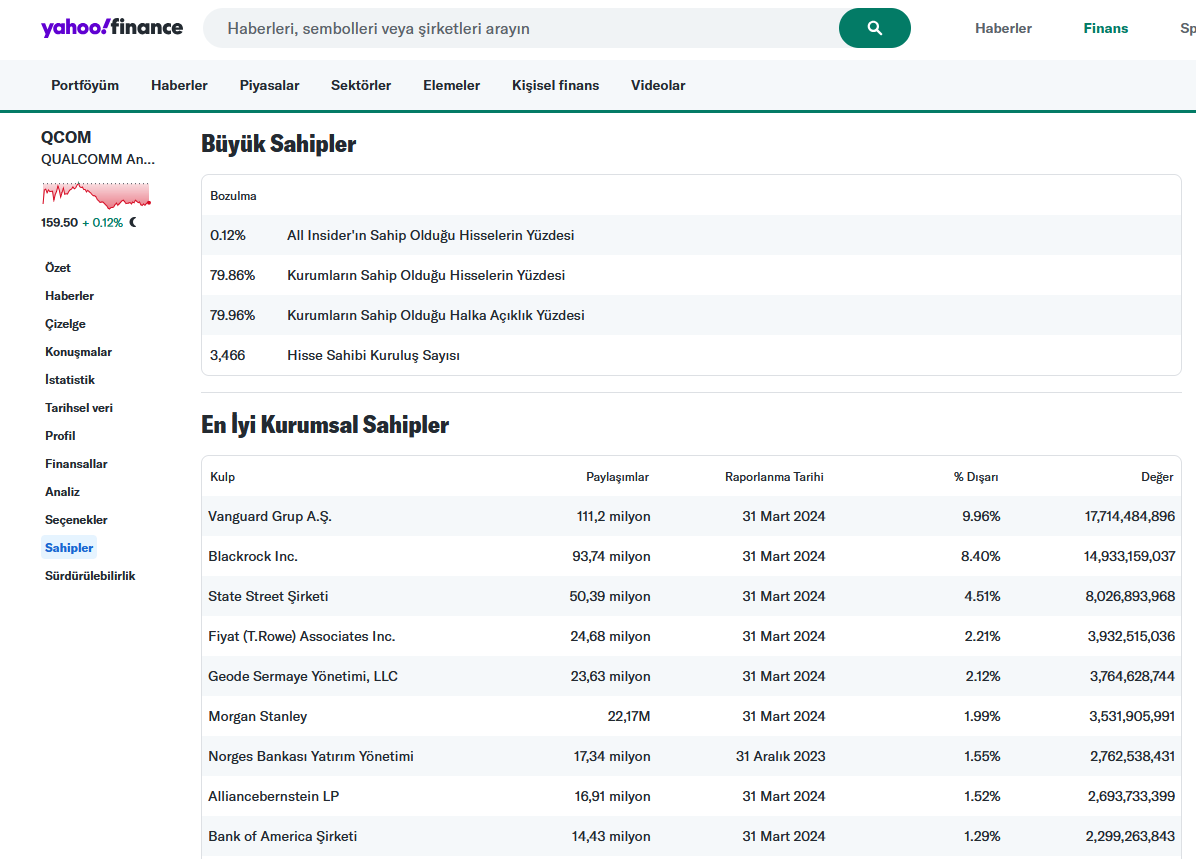Select Seçenekler in the sidebar
Viewport: 1196px width, 859px height.
[76, 520]
